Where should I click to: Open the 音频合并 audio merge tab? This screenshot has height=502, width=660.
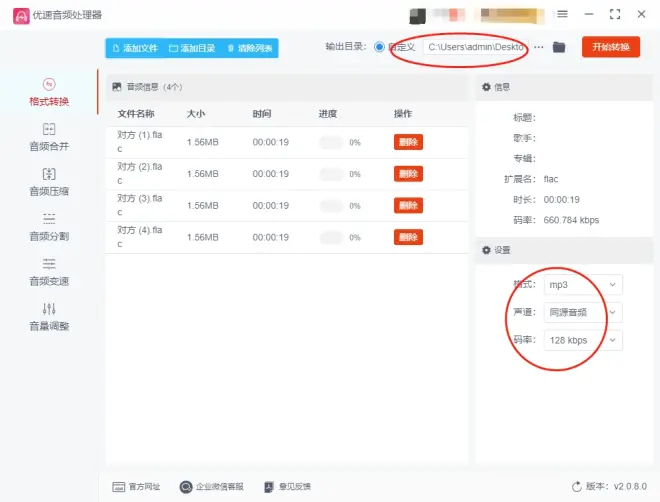(49, 138)
